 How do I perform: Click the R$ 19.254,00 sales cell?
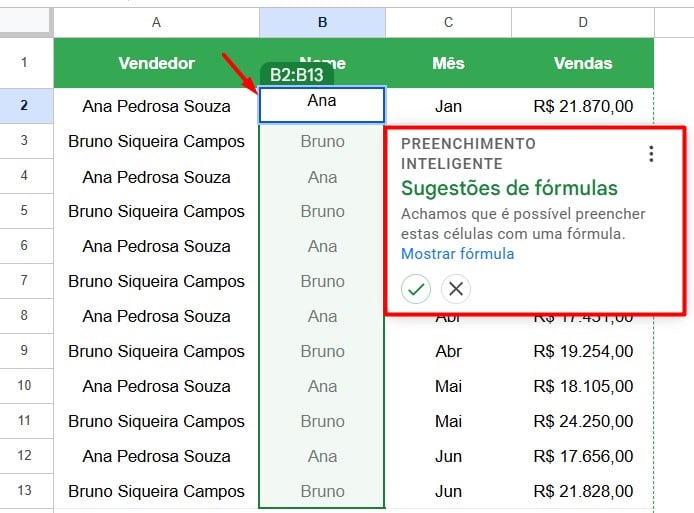tap(583, 351)
